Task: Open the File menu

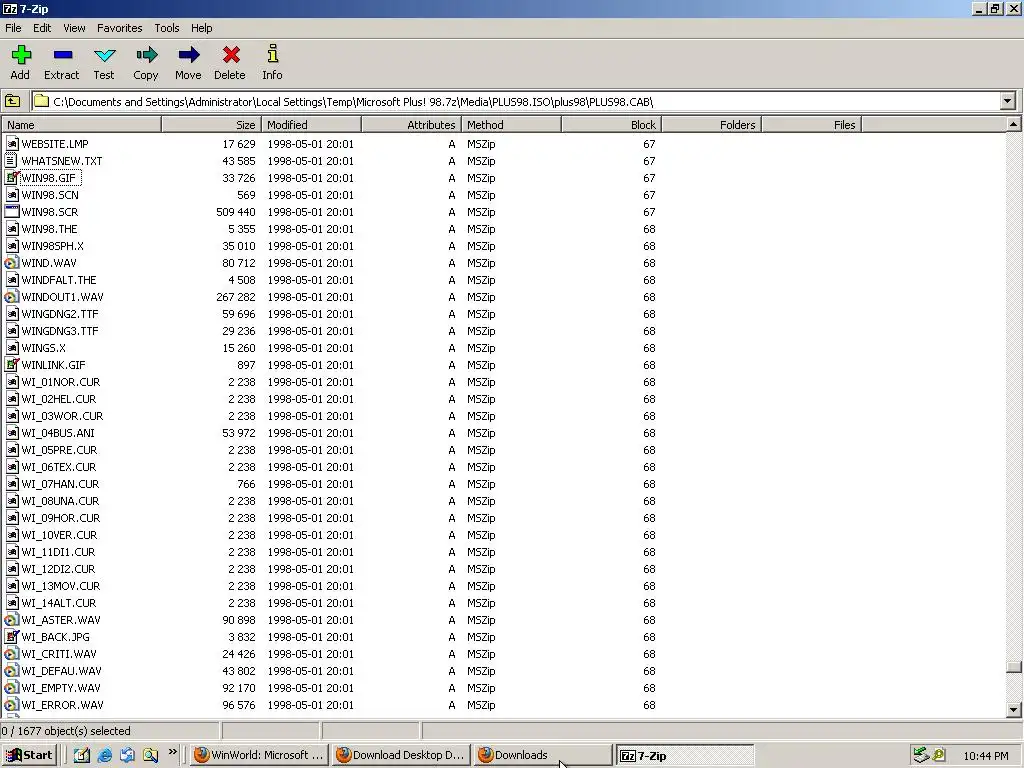Action: tap(13, 28)
